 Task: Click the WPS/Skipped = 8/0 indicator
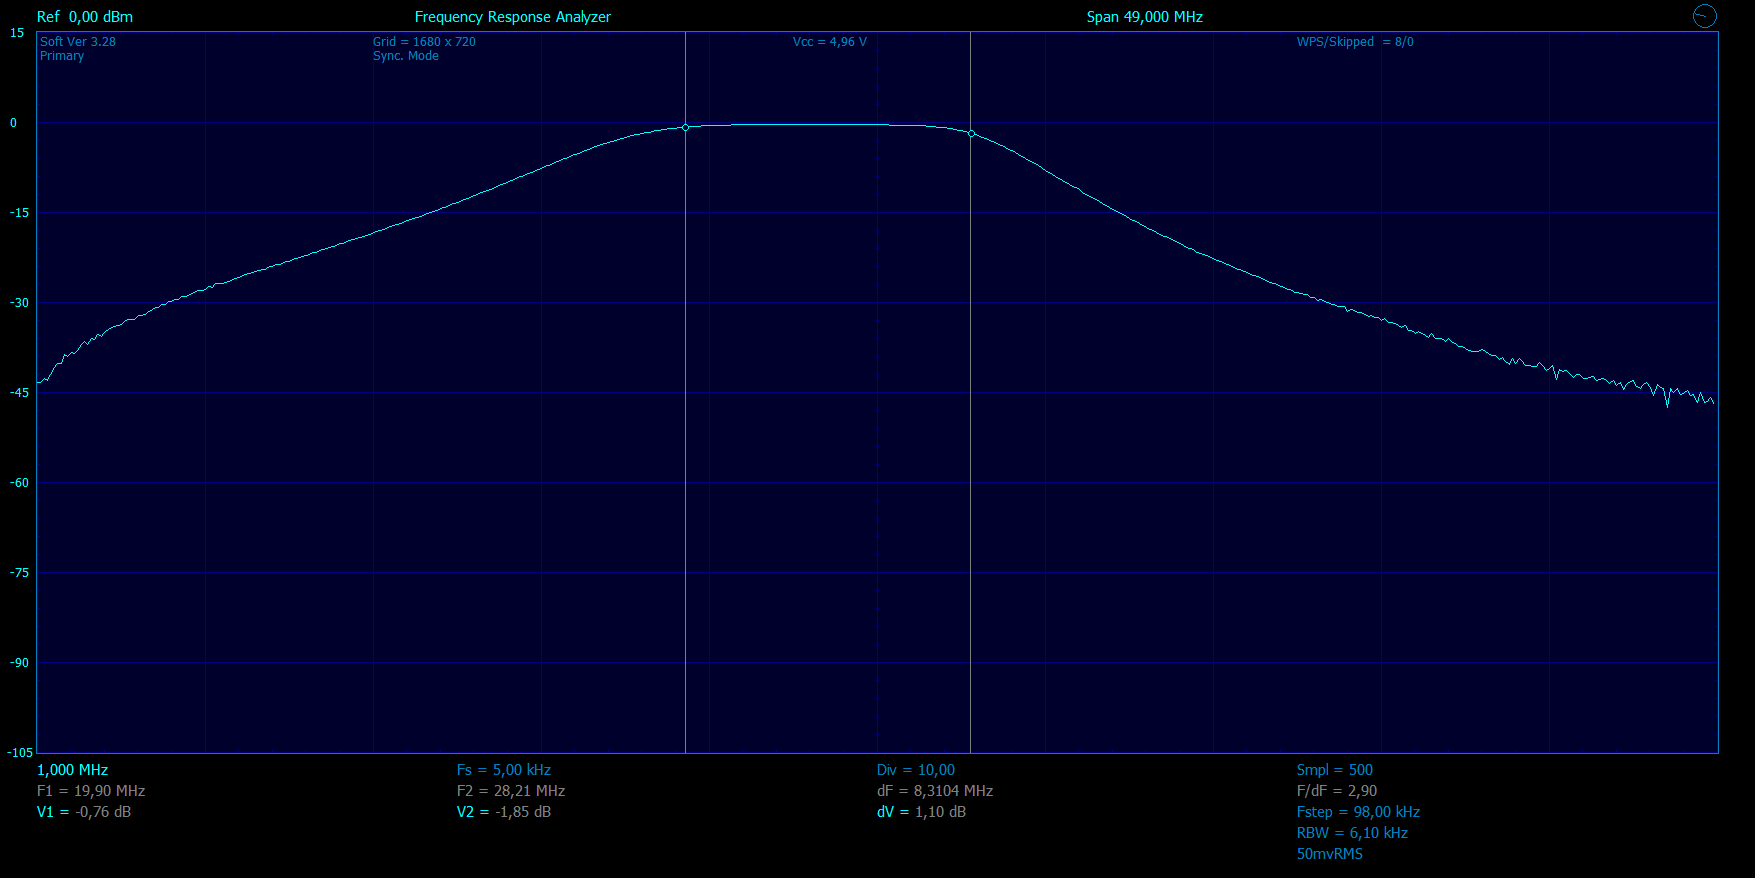pyautogui.click(x=1355, y=42)
